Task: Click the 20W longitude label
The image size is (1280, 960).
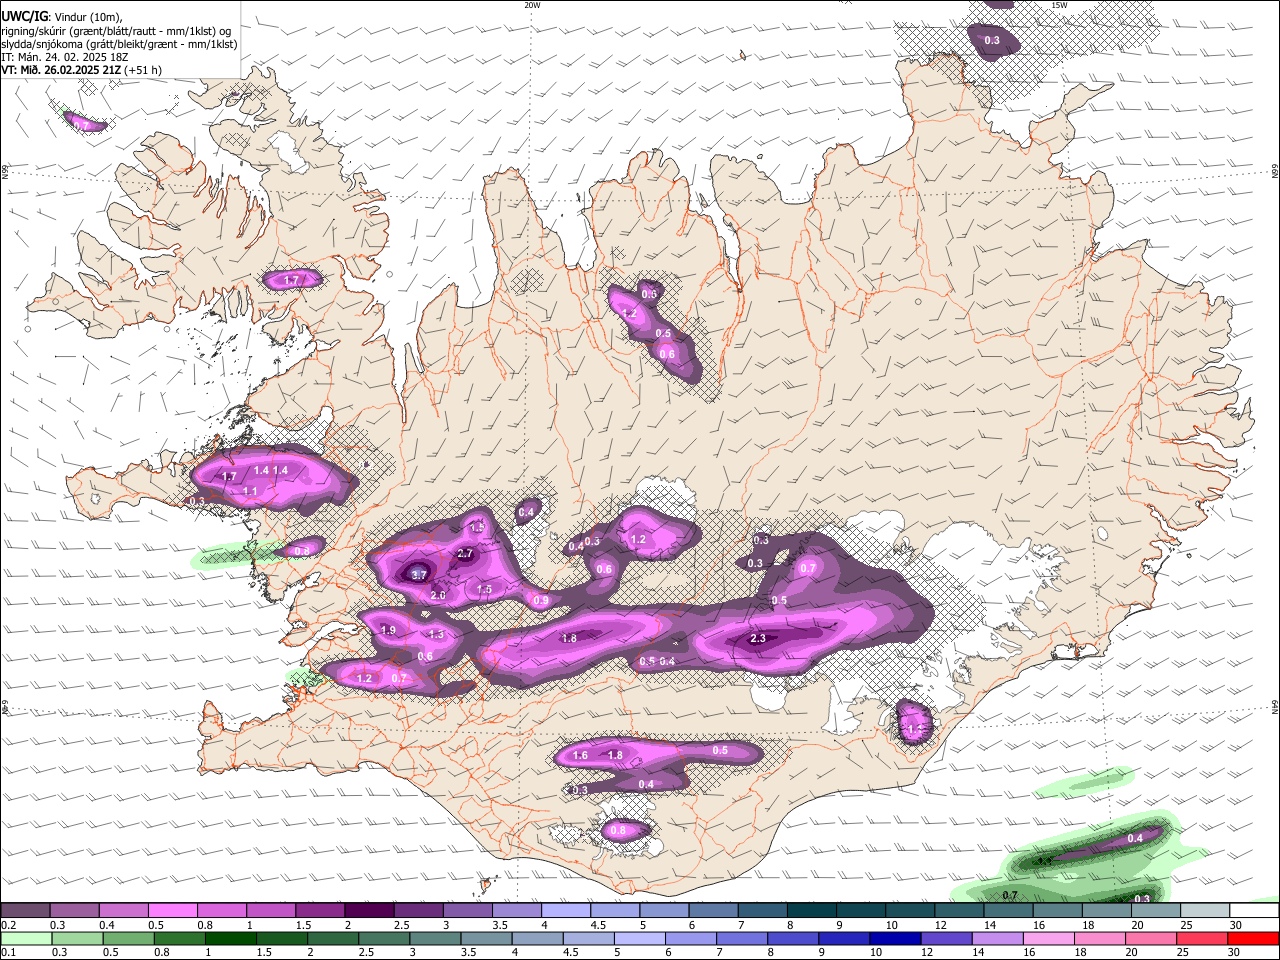Action: tap(533, 5)
